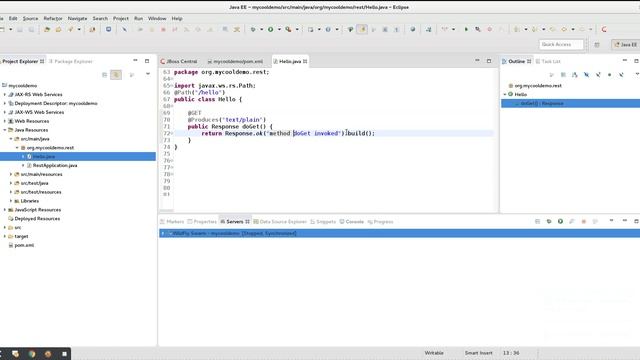Click the blue monitor console icon in toolbar

click(x=108, y=29)
